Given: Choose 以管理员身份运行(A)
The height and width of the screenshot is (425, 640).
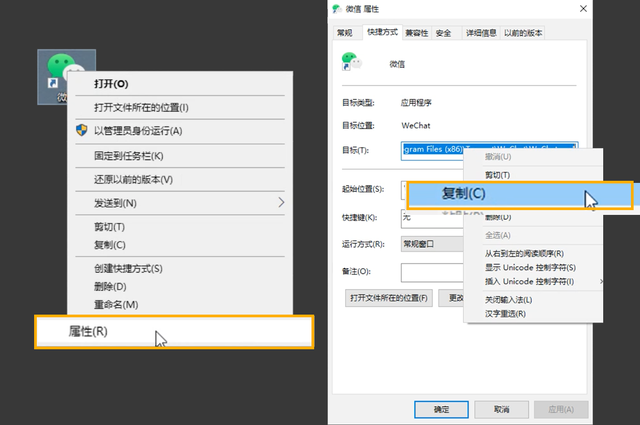Looking at the screenshot, I should click(x=180, y=131).
